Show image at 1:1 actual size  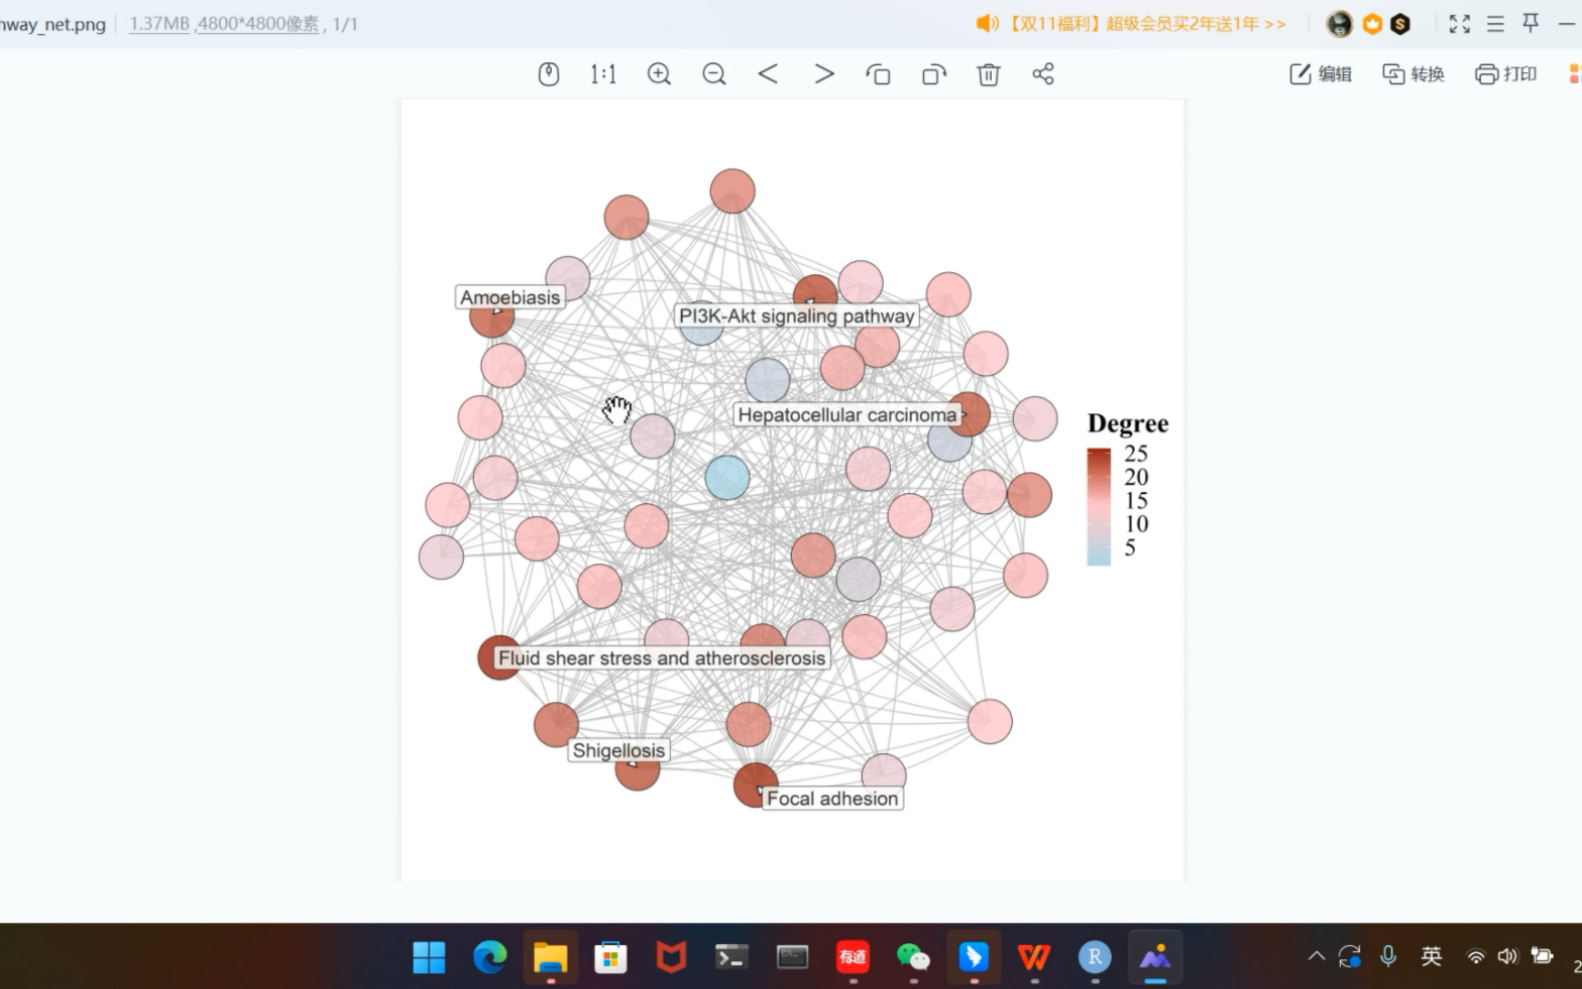603,74
